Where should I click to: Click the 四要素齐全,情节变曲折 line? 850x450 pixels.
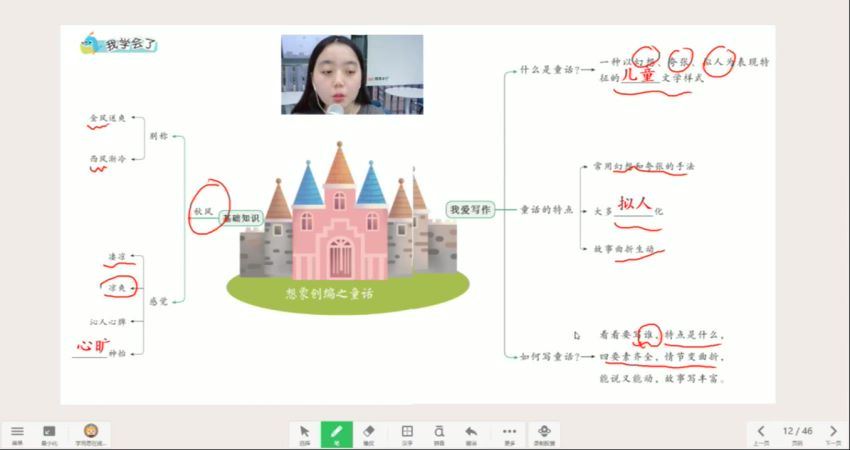pyautogui.click(x=662, y=357)
